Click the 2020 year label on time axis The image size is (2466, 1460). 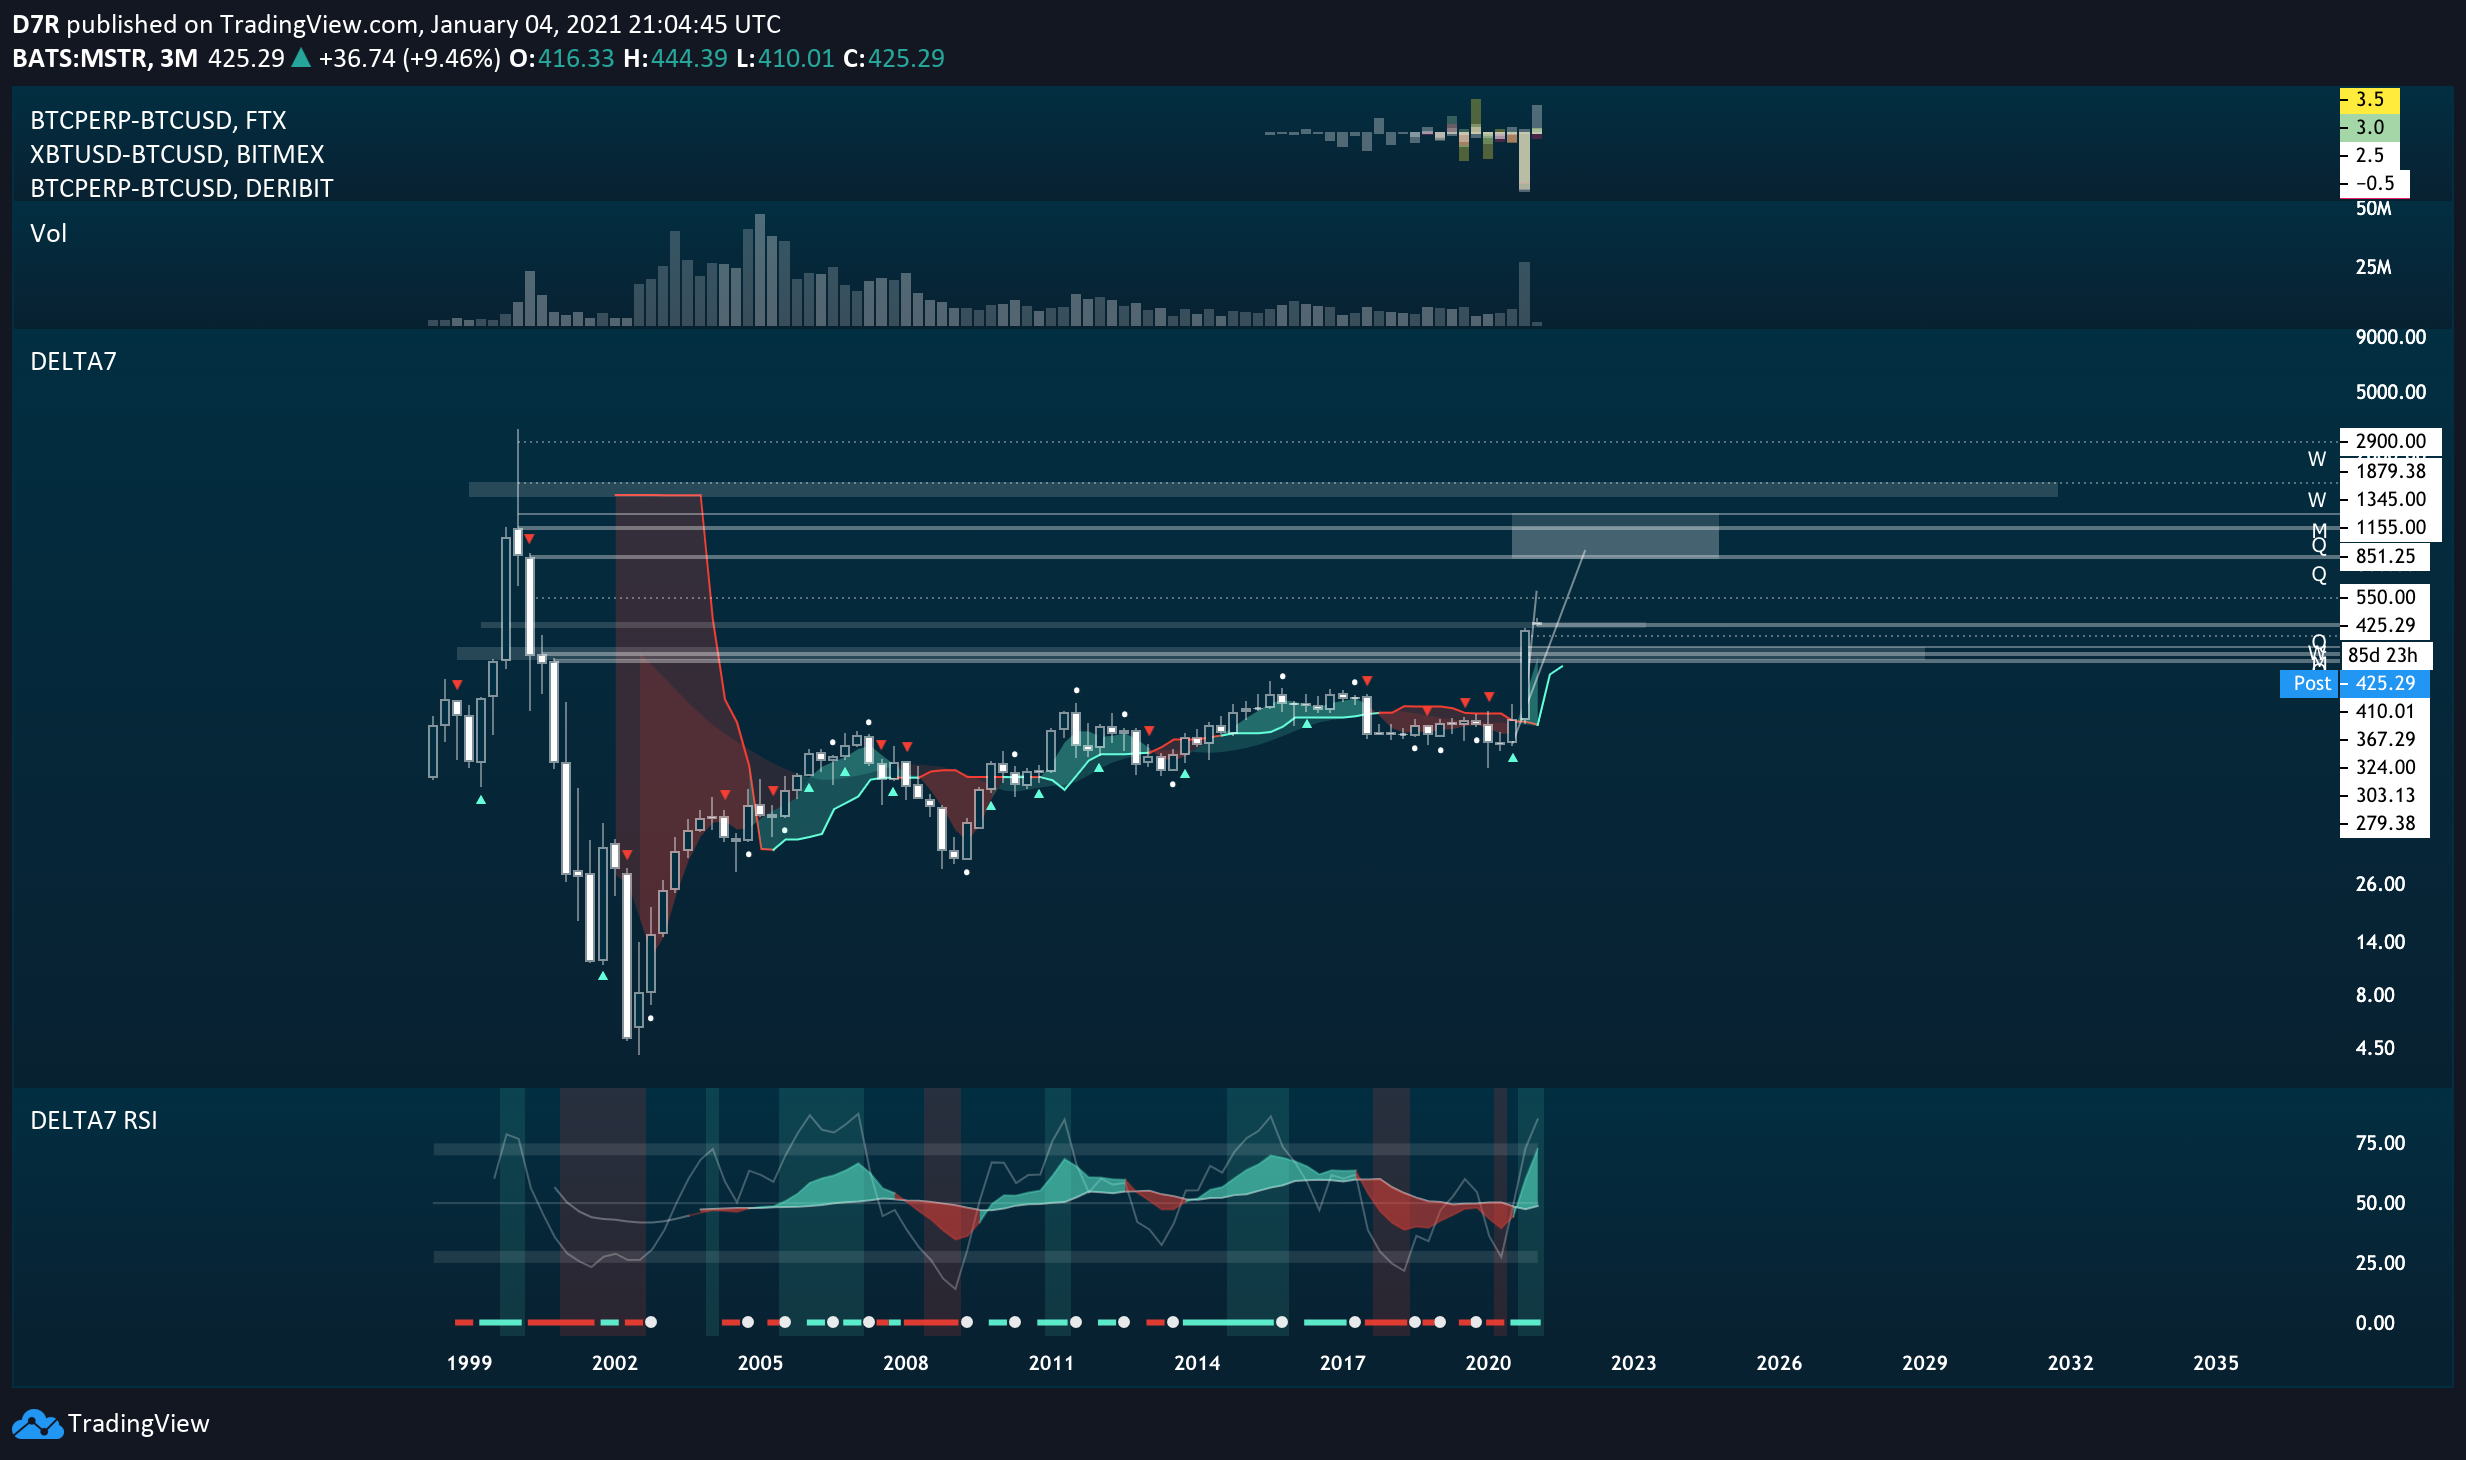click(1488, 1363)
